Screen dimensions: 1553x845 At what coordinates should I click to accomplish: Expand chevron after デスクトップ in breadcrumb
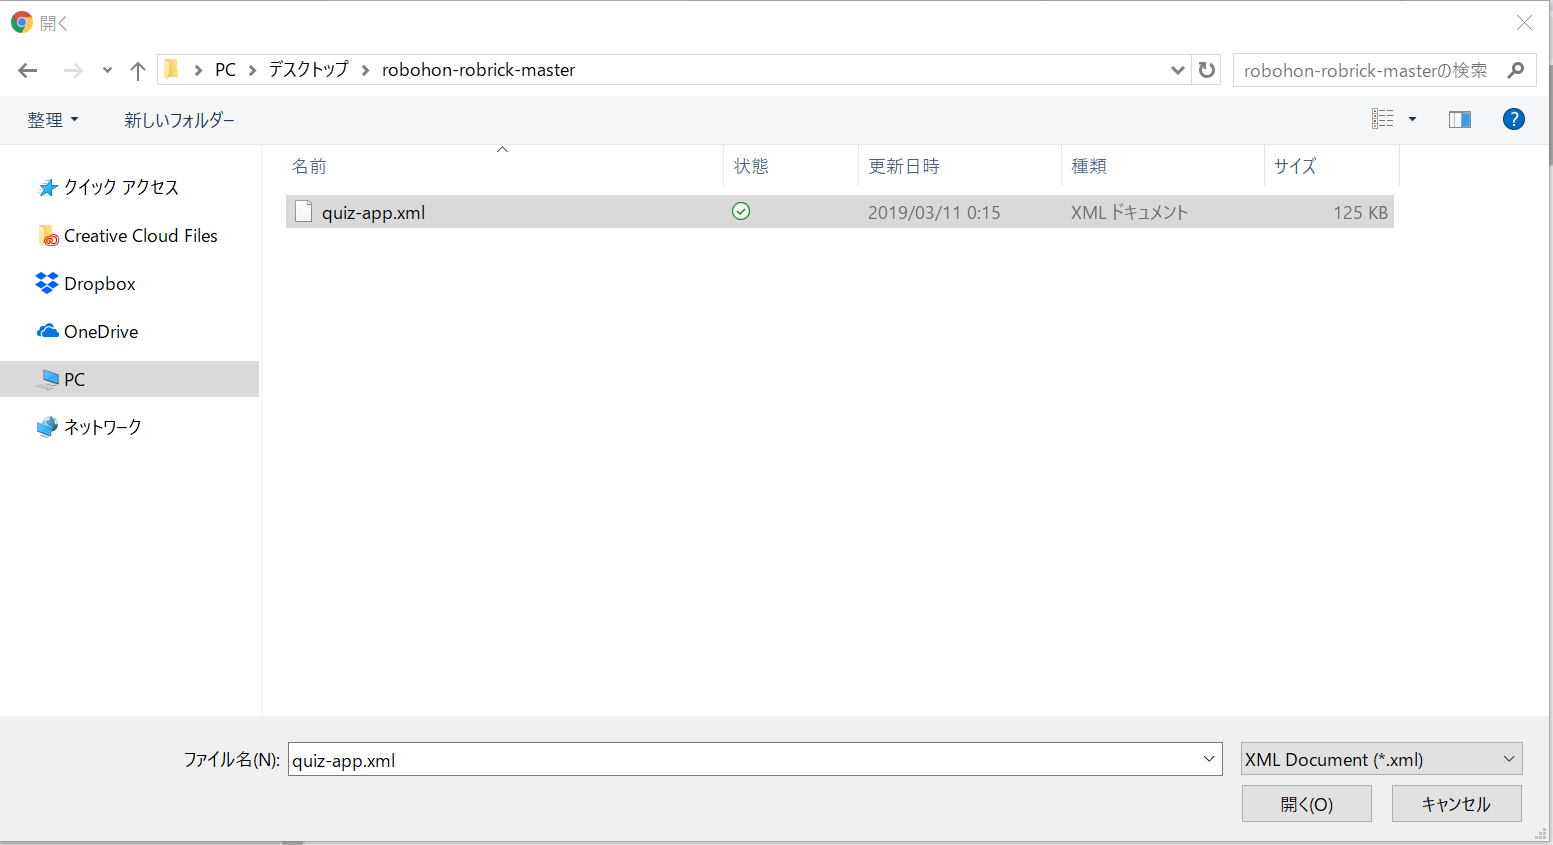365,70
